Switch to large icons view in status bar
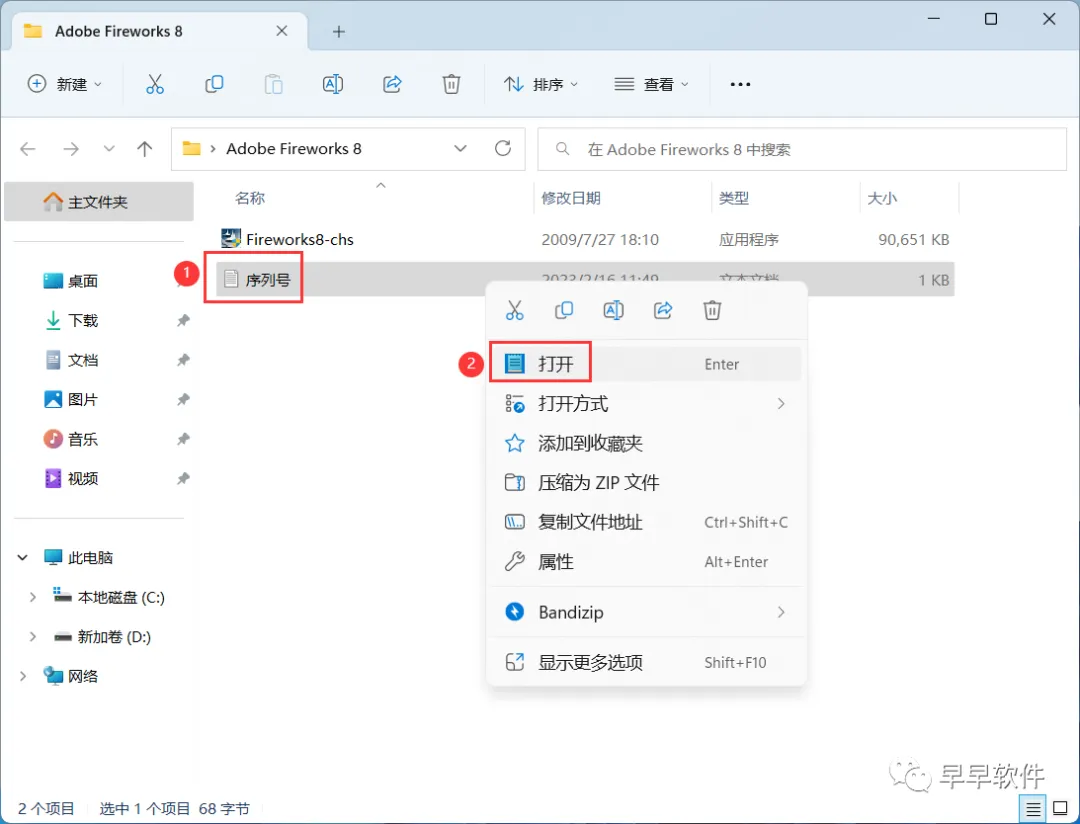 coord(1061,809)
